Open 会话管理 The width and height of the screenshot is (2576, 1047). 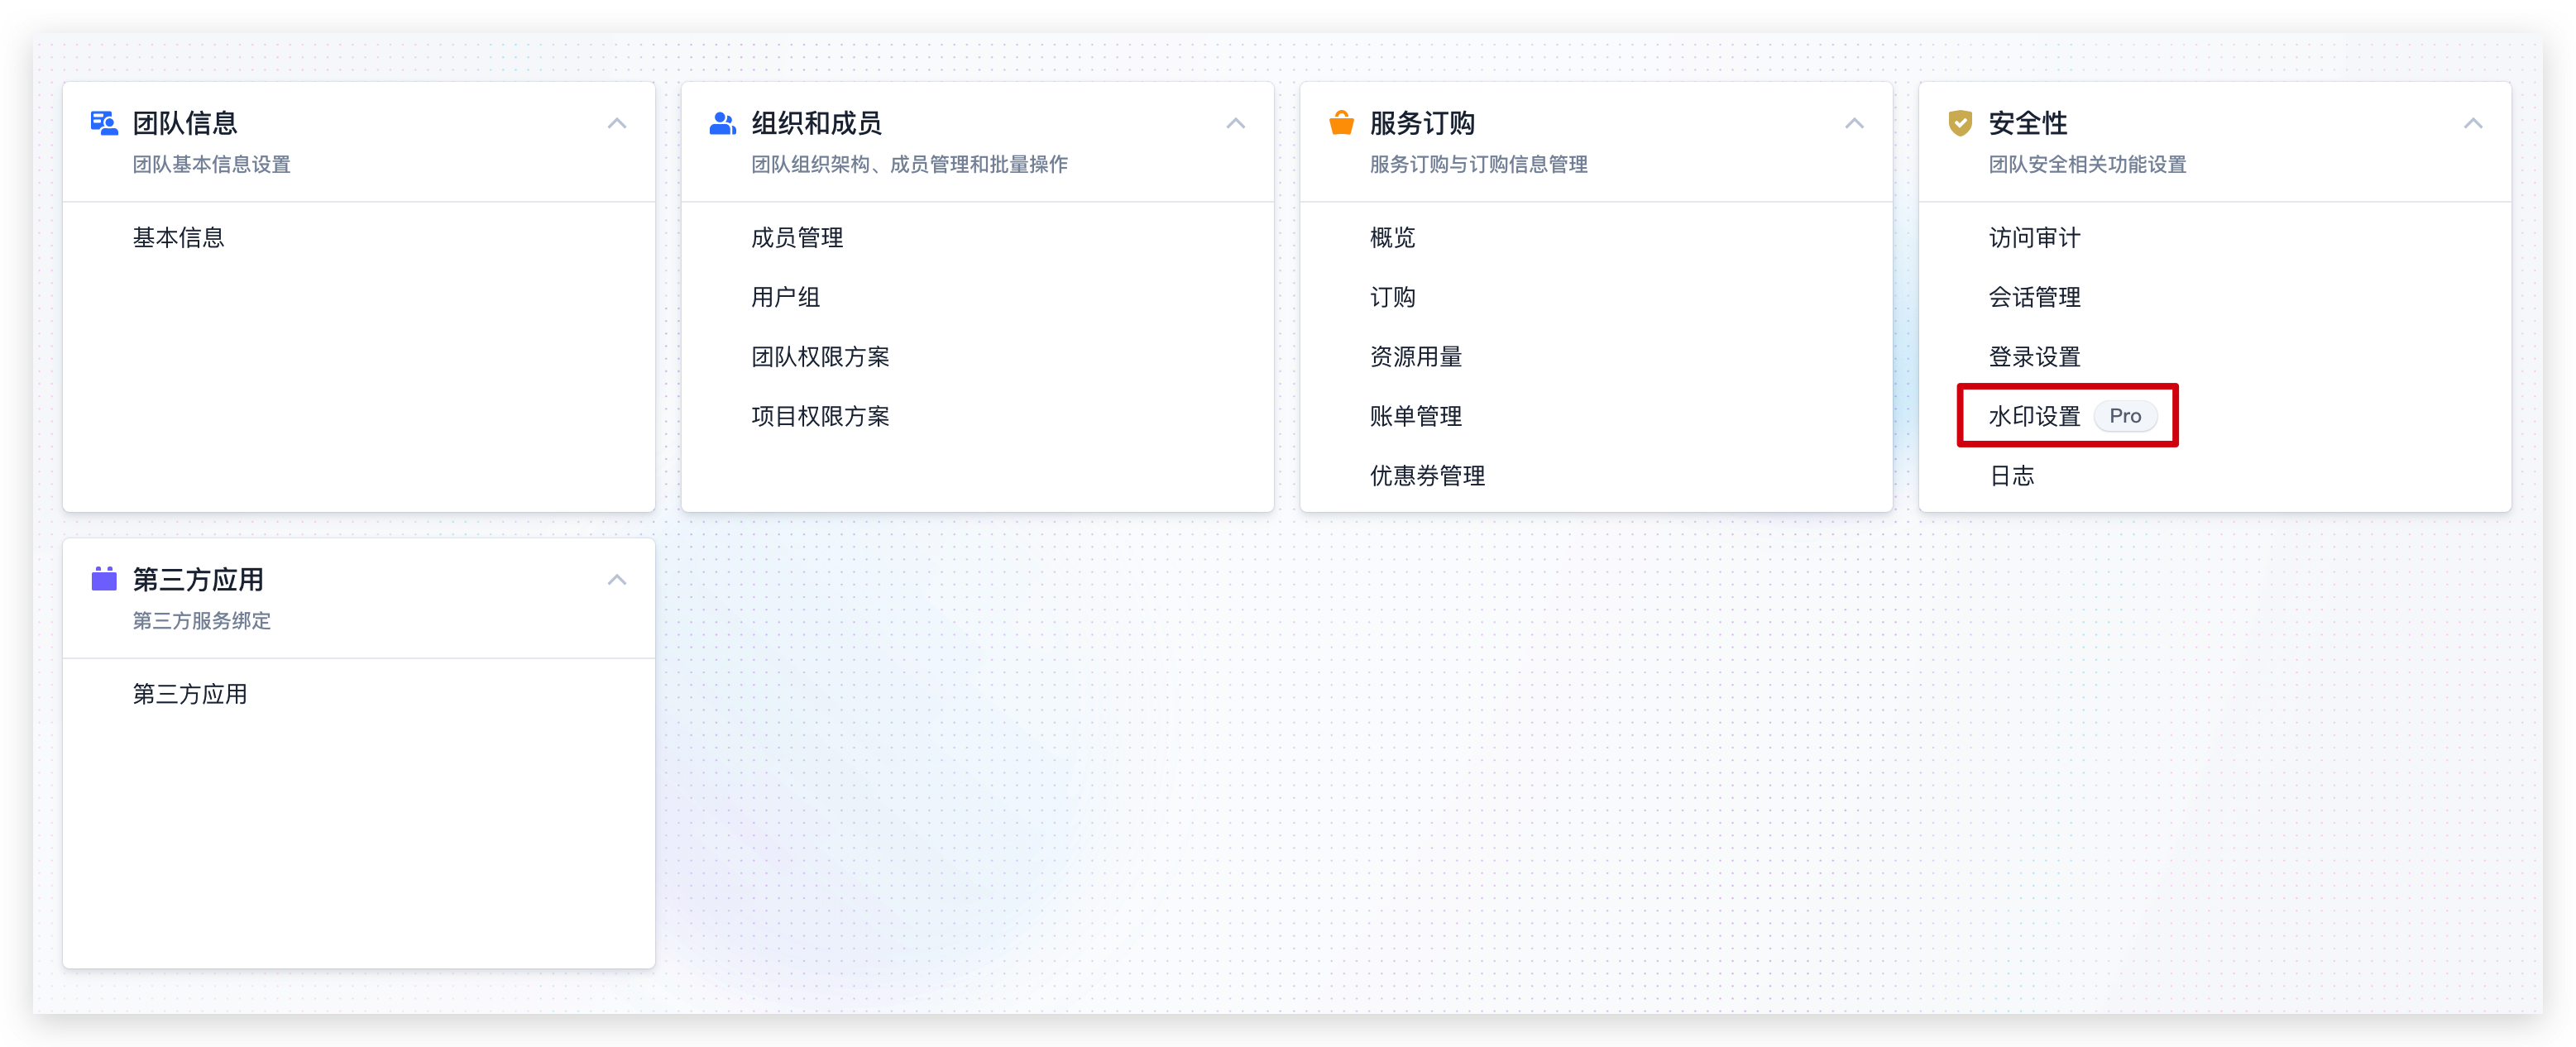pos(2034,297)
